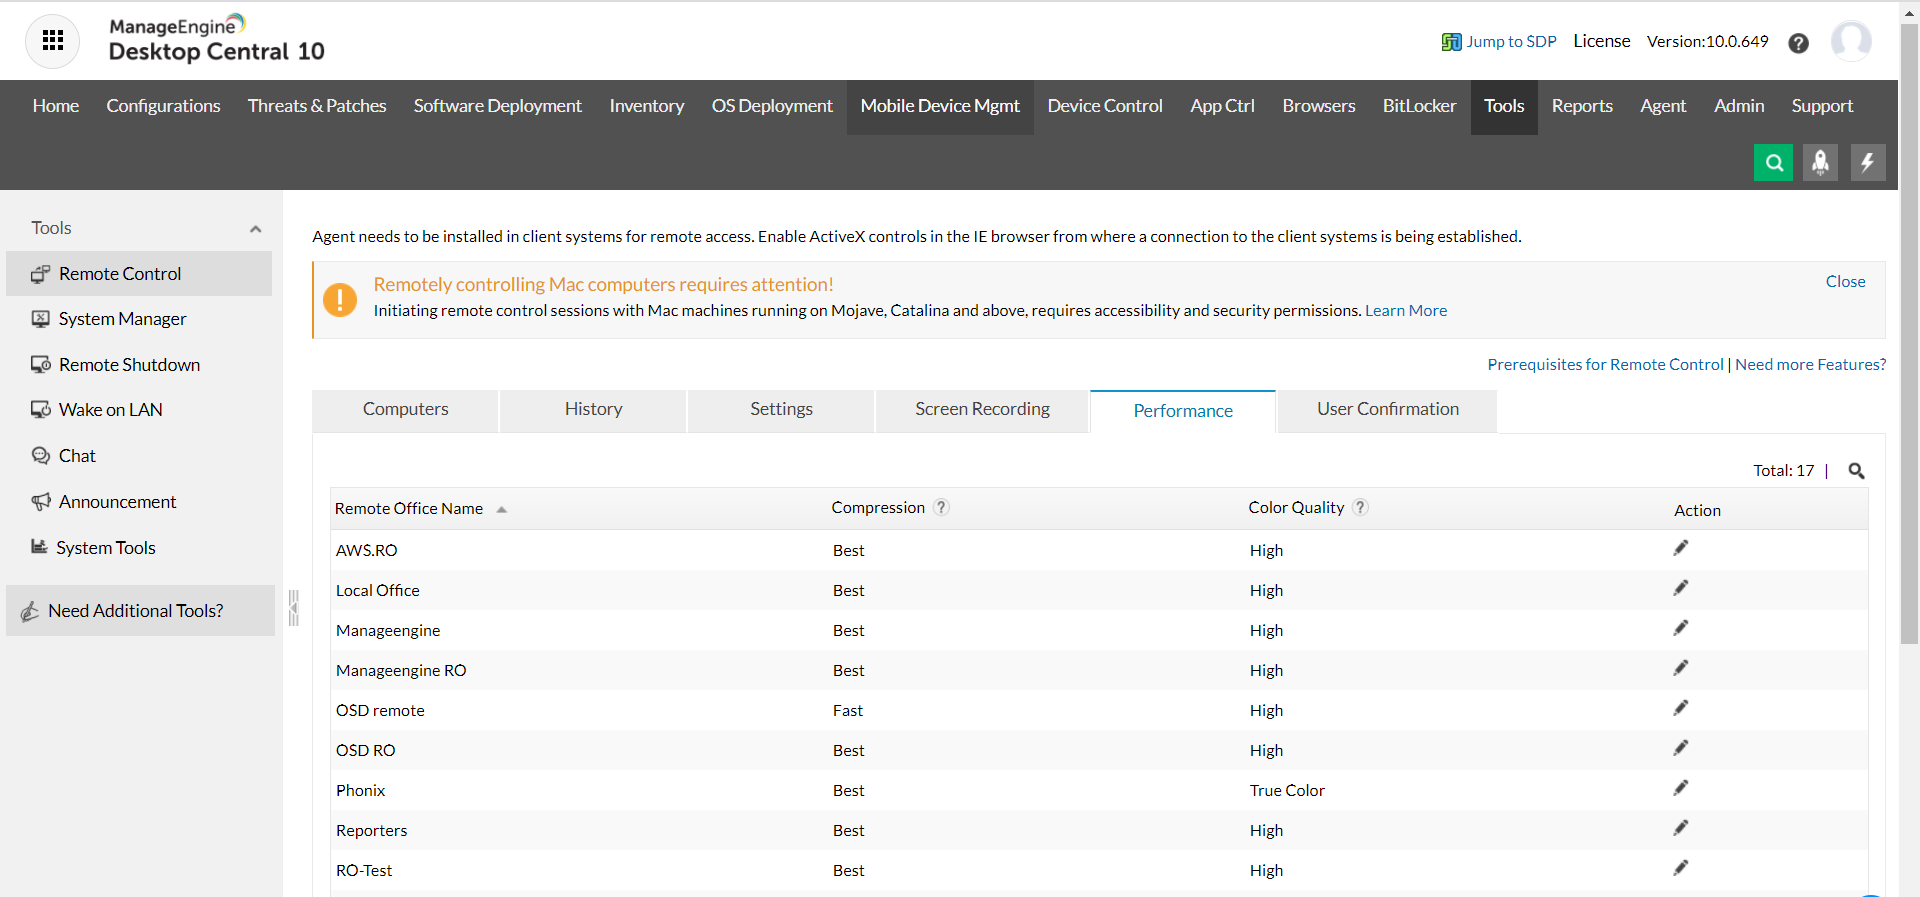
Task: Open the User Confirmation tab
Action: point(1387,410)
